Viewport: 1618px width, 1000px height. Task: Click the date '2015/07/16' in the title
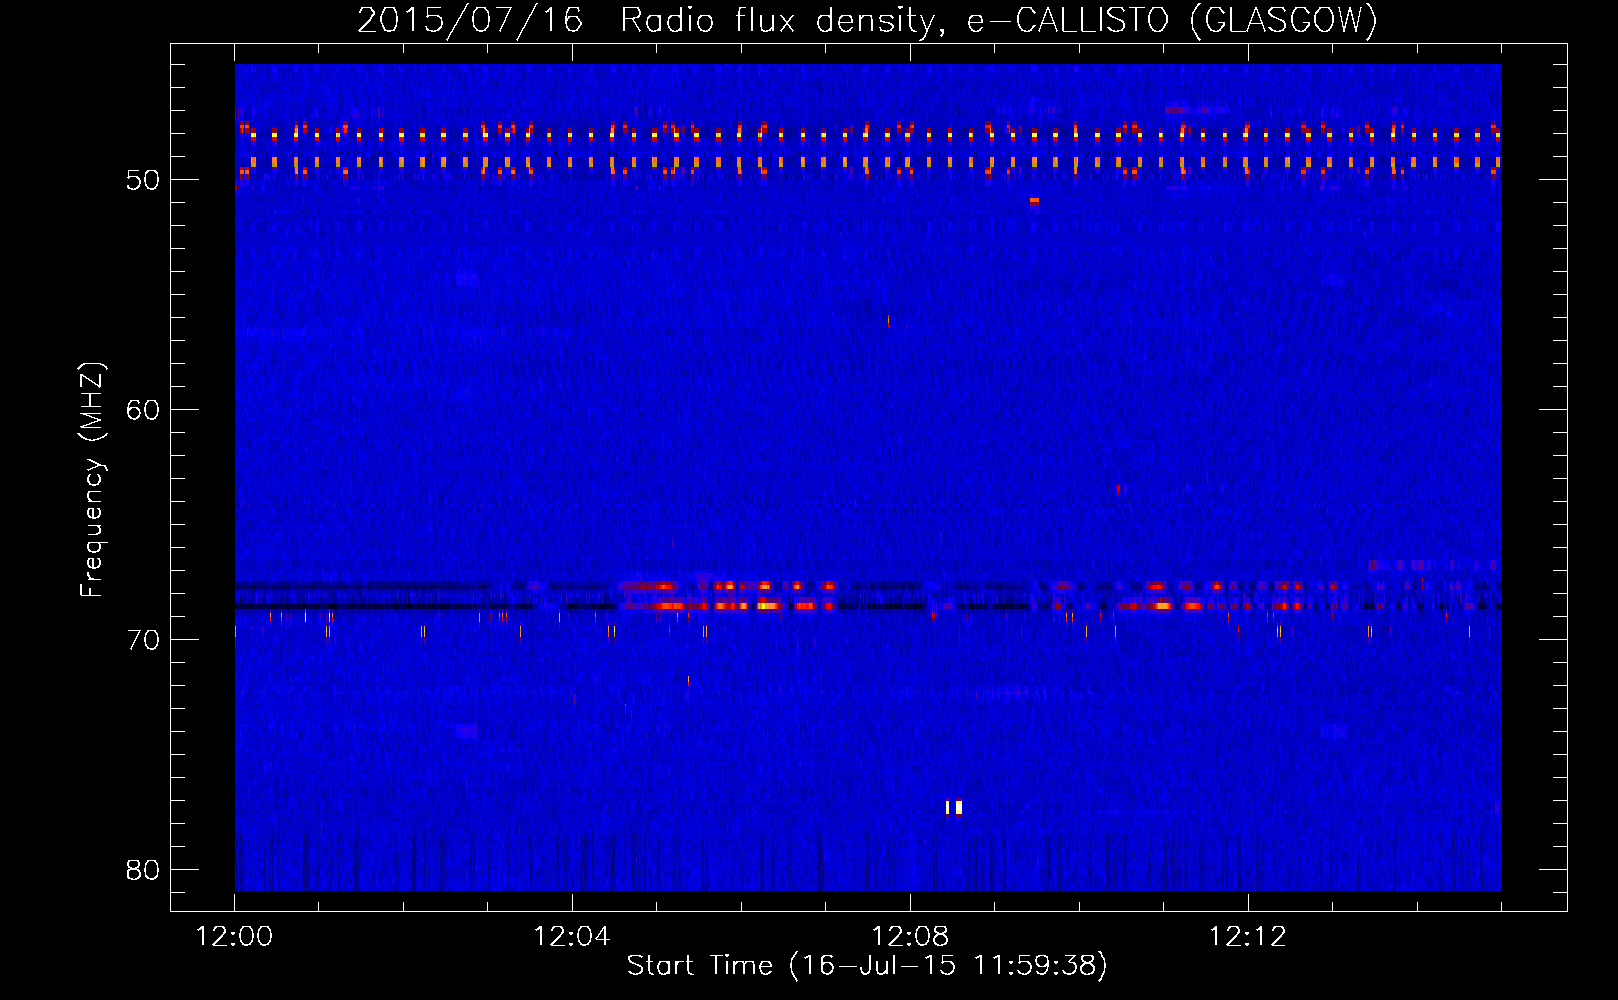[x=470, y=20]
